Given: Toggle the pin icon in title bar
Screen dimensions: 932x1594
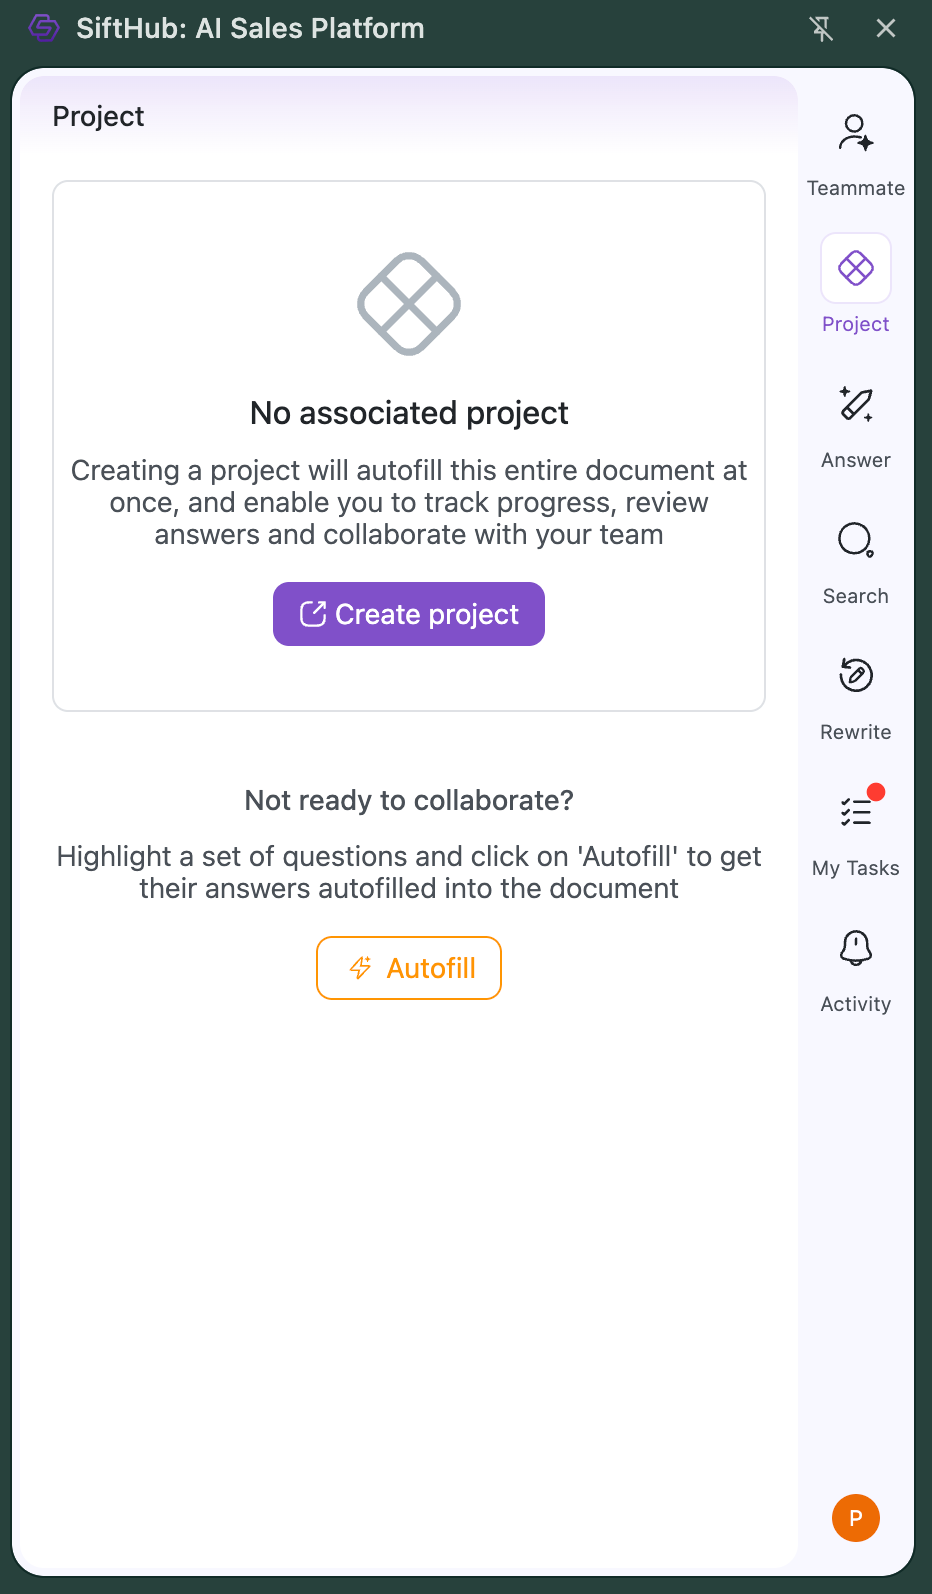Looking at the screenshot, I should tap(821, 28).
